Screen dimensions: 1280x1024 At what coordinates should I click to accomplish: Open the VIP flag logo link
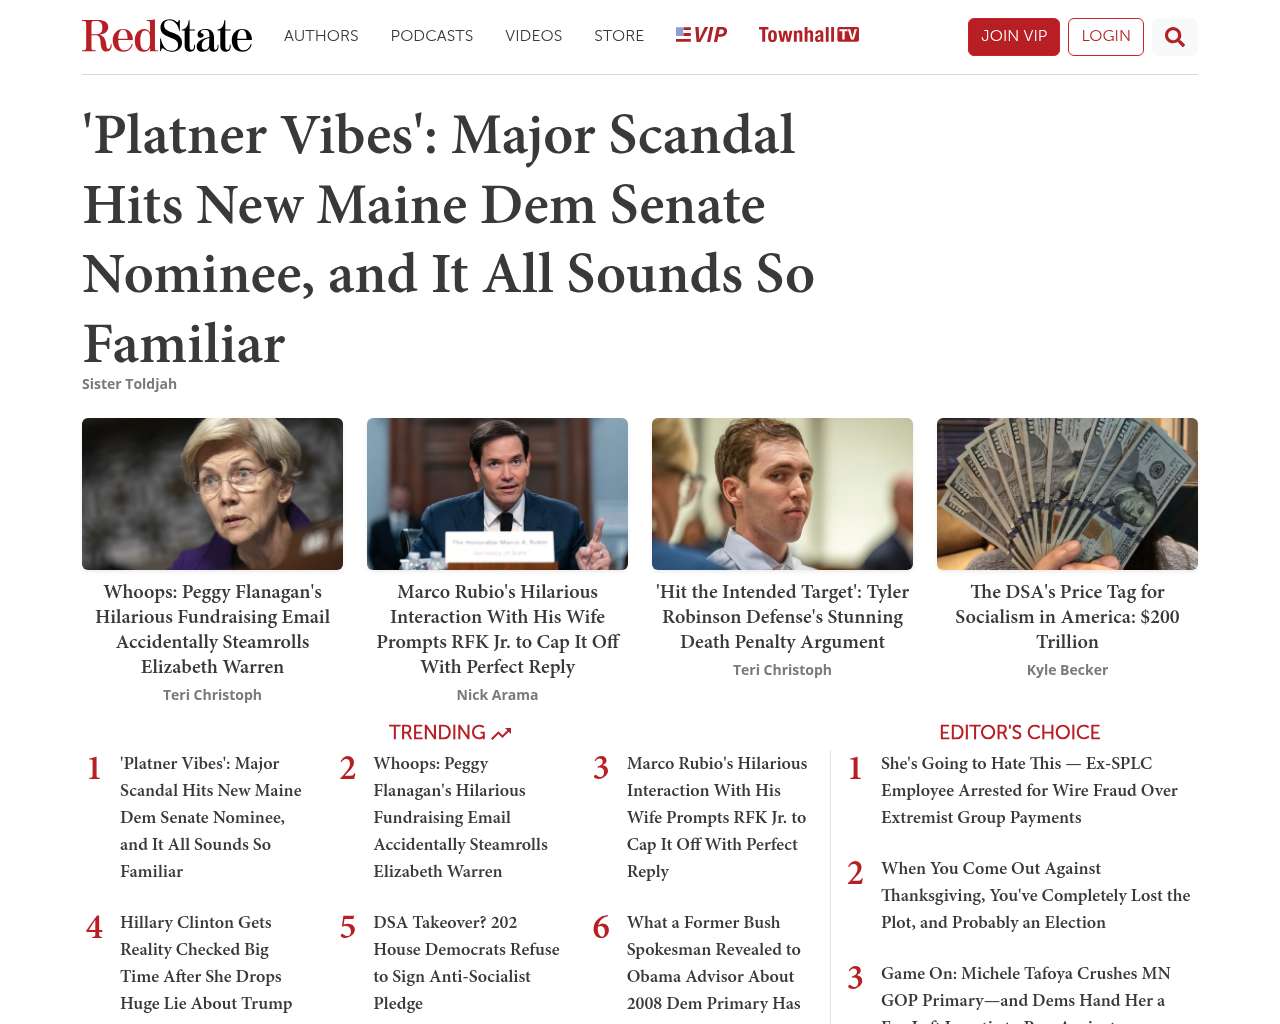[701, 35]
